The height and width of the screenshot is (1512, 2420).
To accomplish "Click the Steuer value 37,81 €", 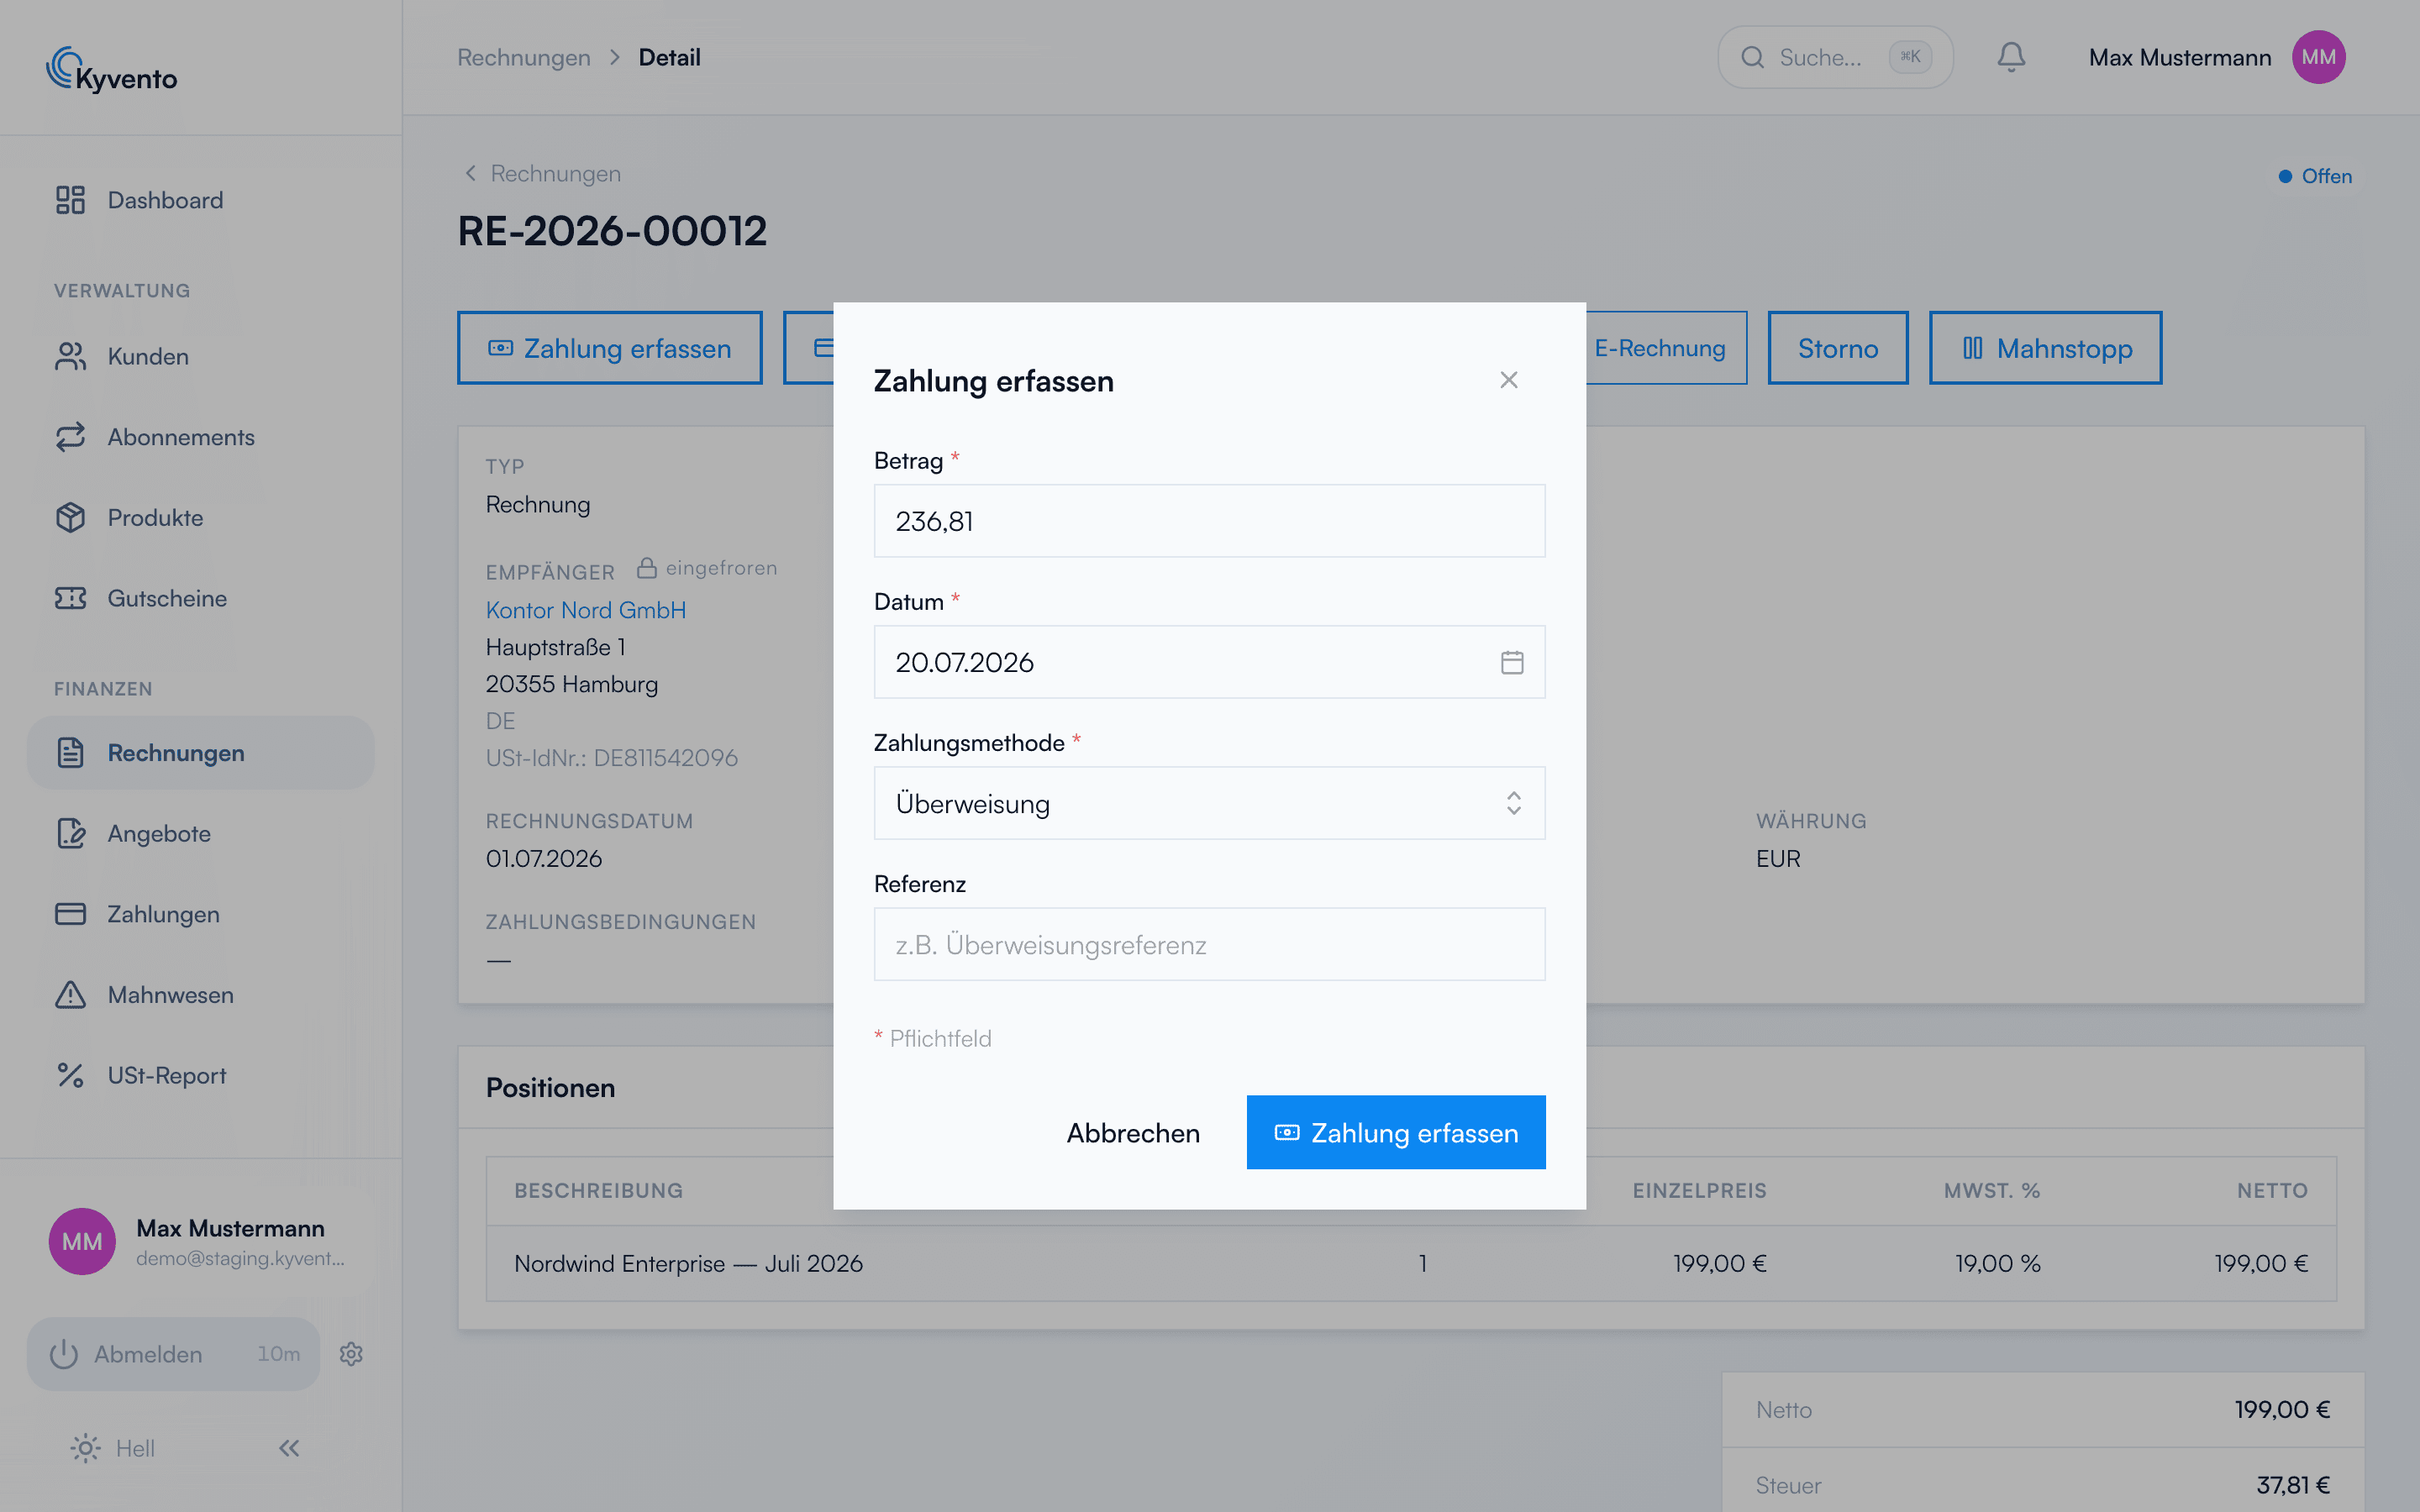I will (2293, 1485).
